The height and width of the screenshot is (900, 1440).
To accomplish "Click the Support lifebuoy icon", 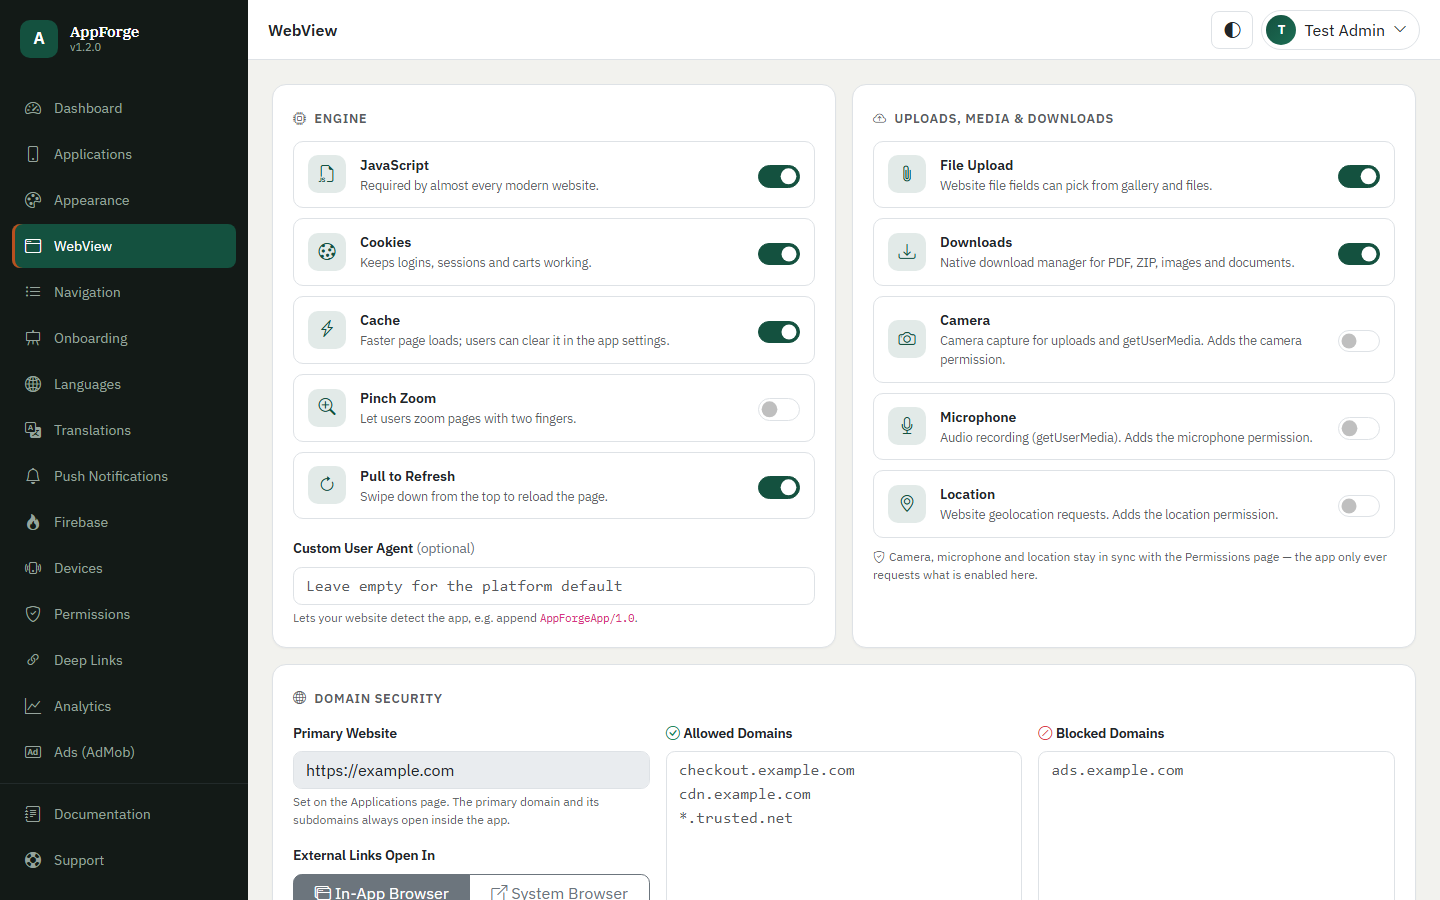I will (x=33, y=860).
